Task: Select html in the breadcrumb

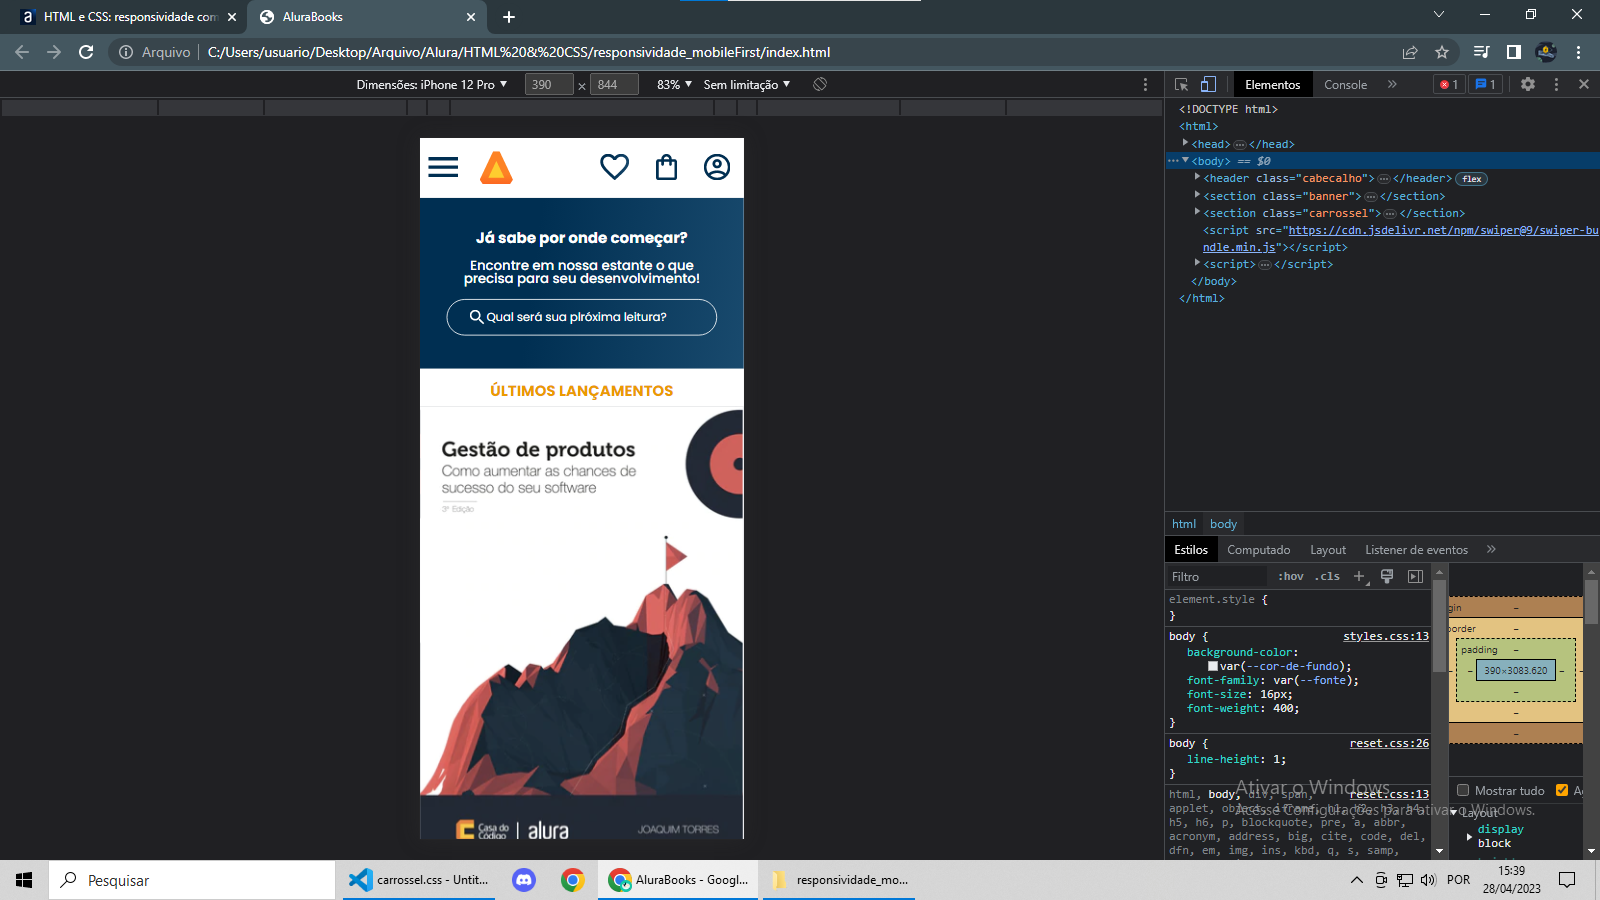Action: (1184, 524)
